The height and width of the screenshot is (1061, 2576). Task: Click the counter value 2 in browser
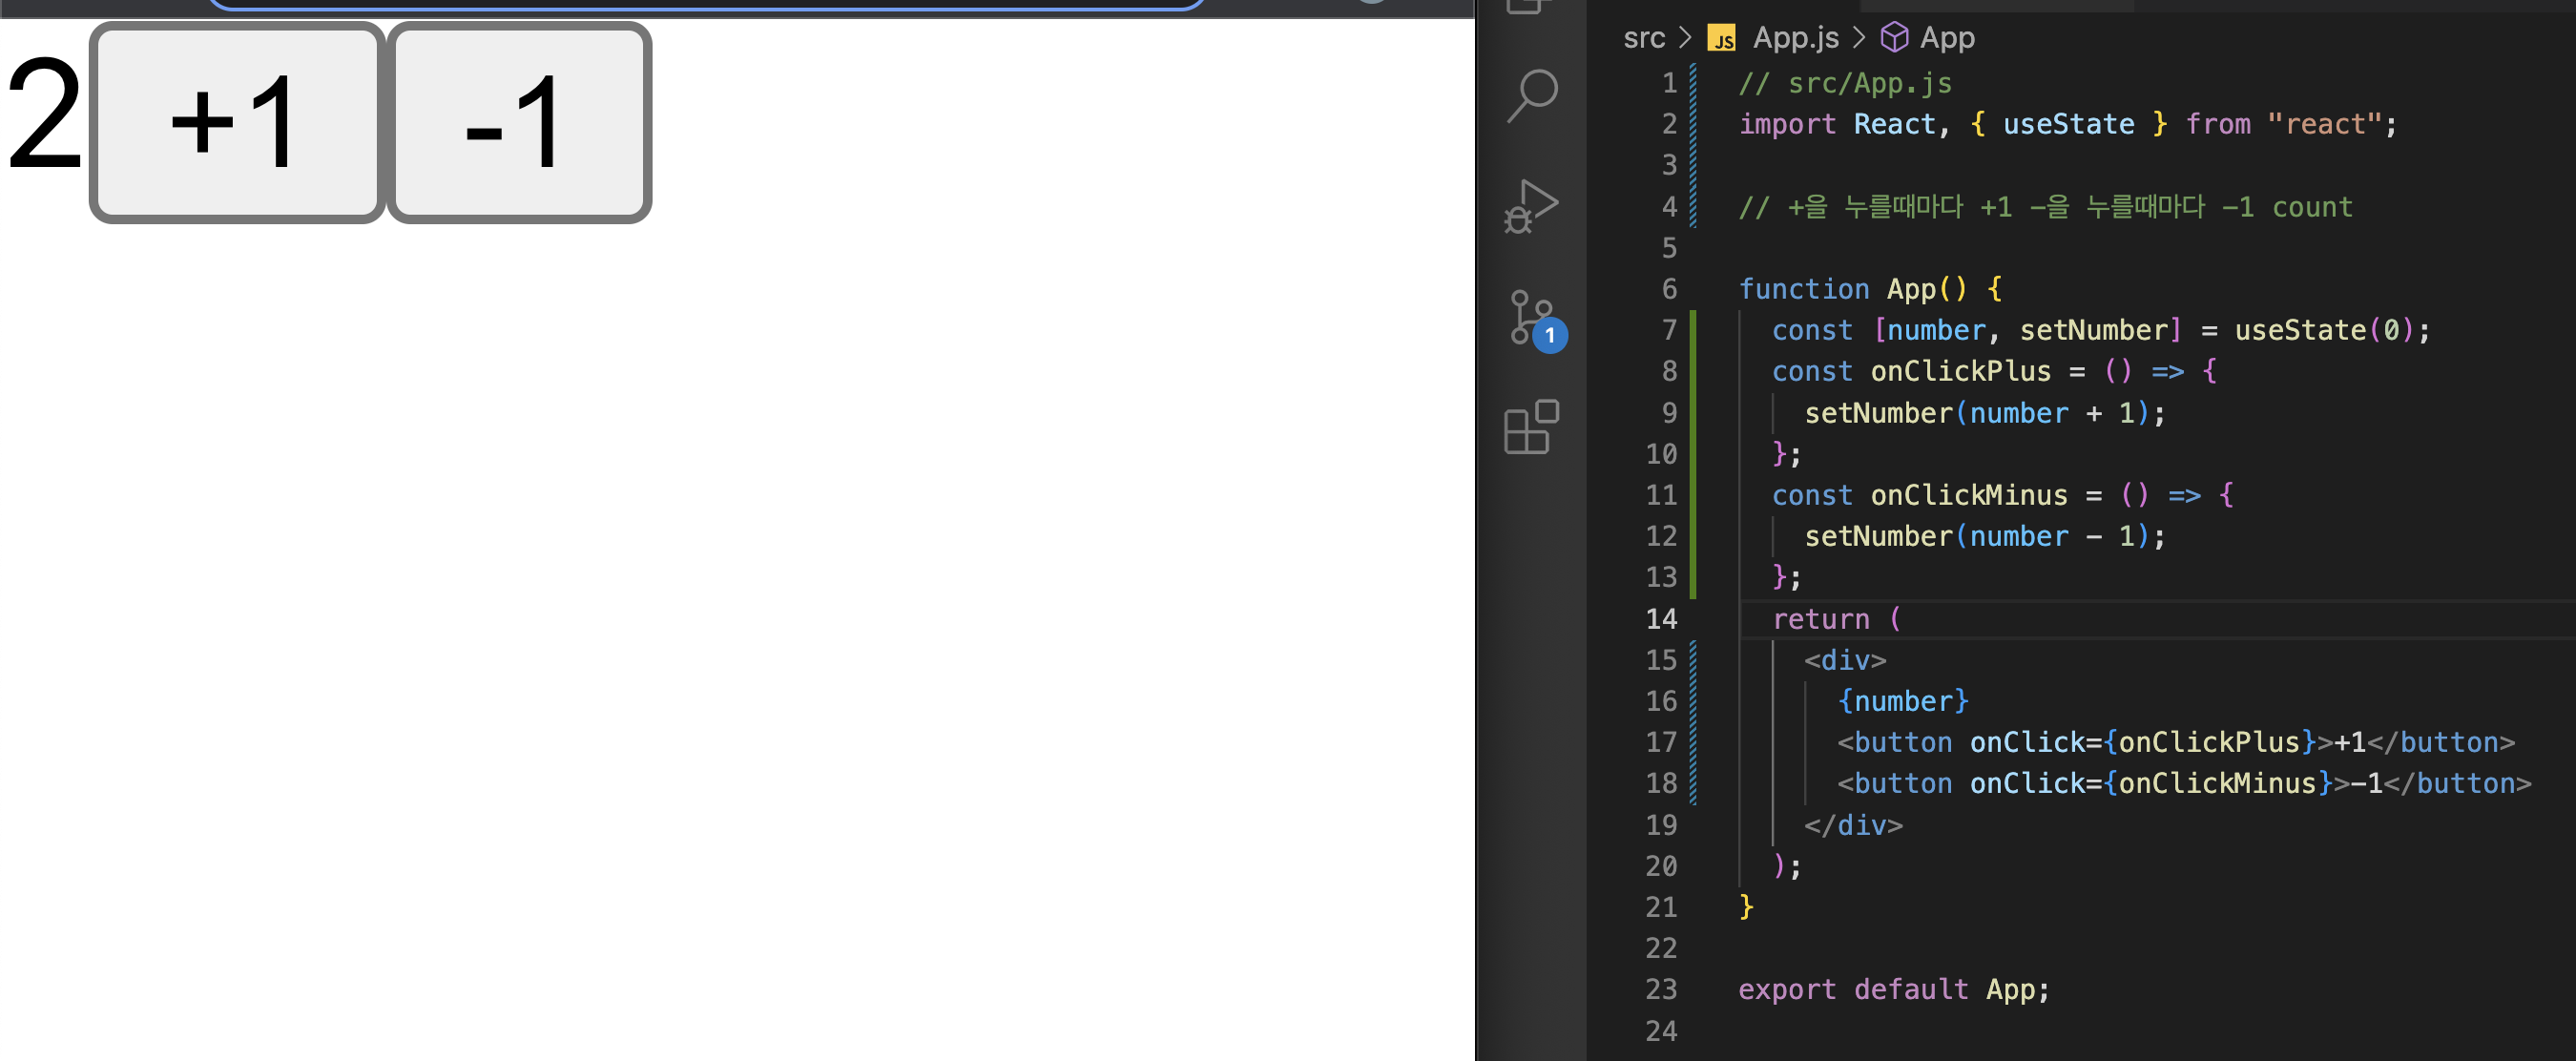pyautogui.click(x=44, y=115)
